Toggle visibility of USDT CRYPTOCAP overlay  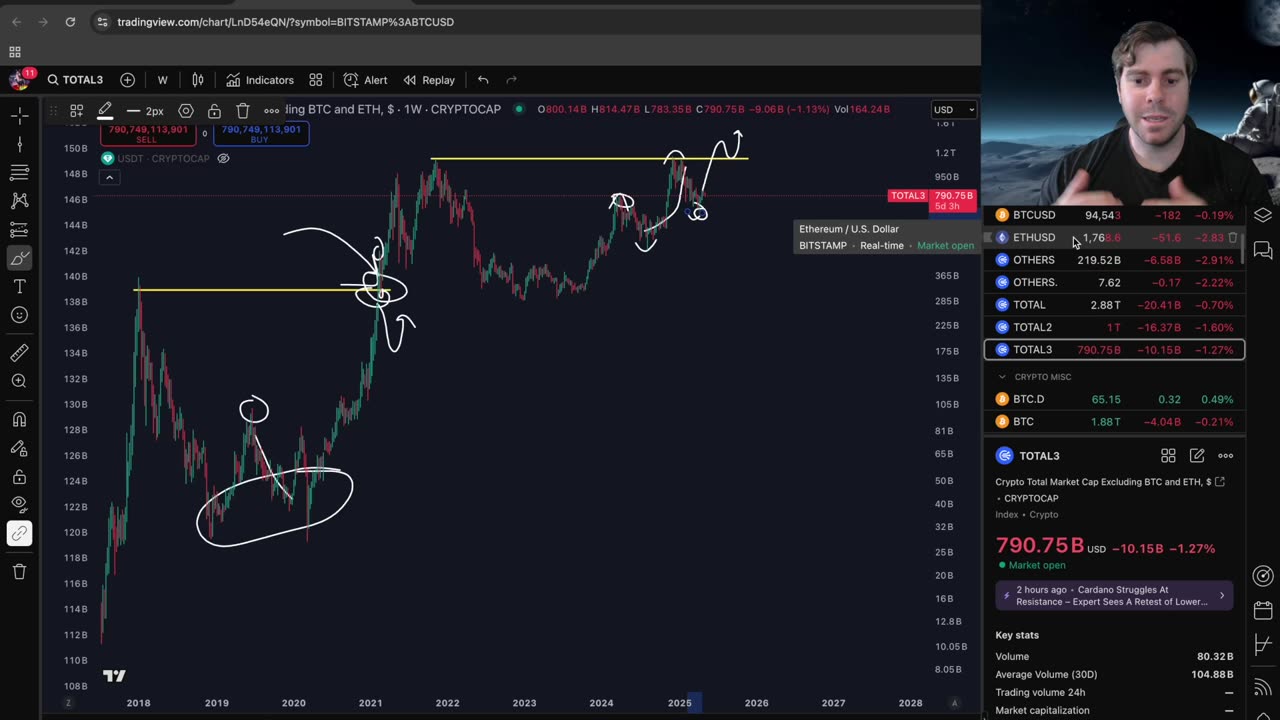tap(223, 158)
